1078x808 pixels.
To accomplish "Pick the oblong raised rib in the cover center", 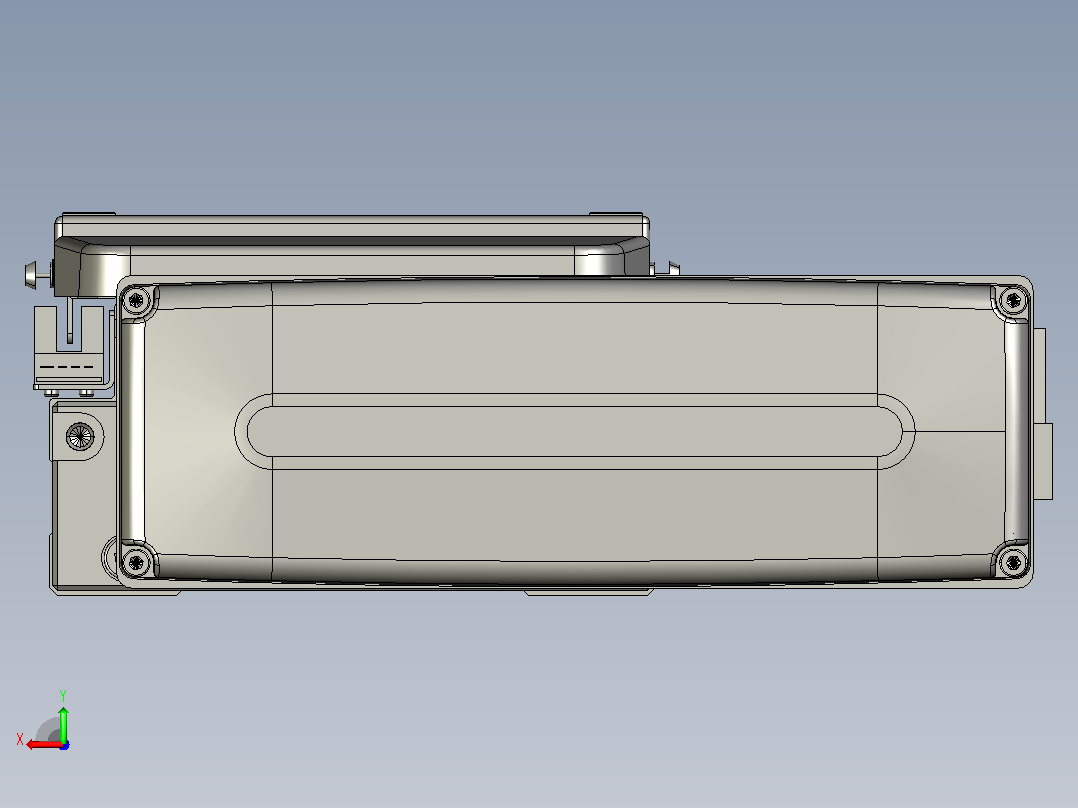I will (575, 432).
